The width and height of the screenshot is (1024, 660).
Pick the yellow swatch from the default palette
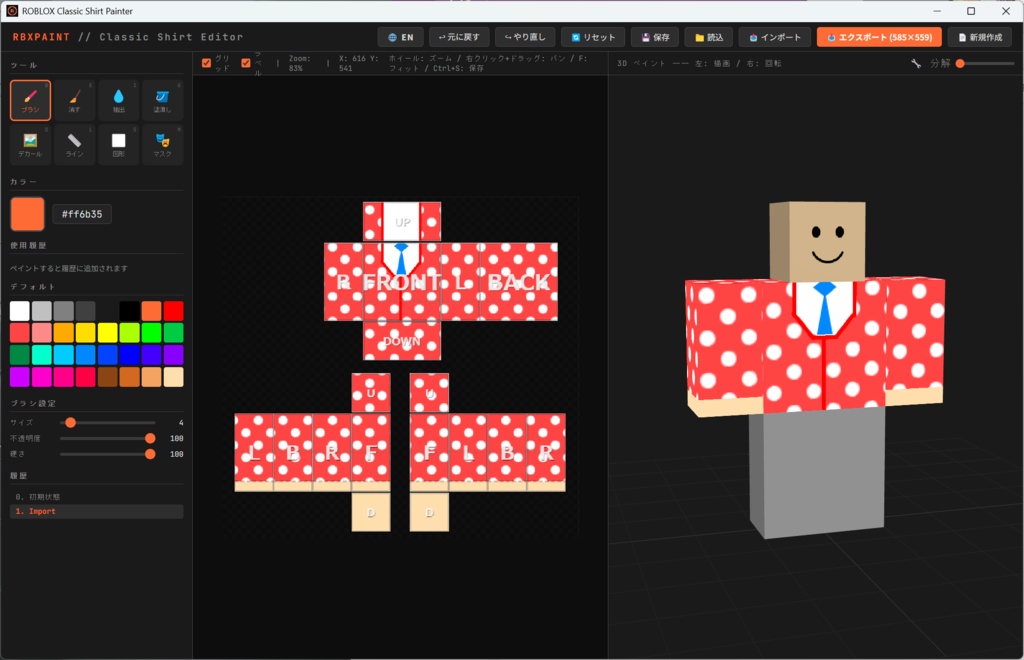107,332
